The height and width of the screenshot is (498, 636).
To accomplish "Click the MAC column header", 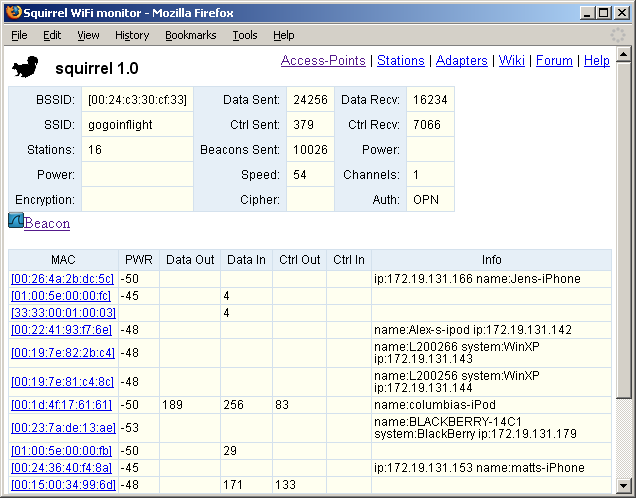I will click(x=63, y=260).
